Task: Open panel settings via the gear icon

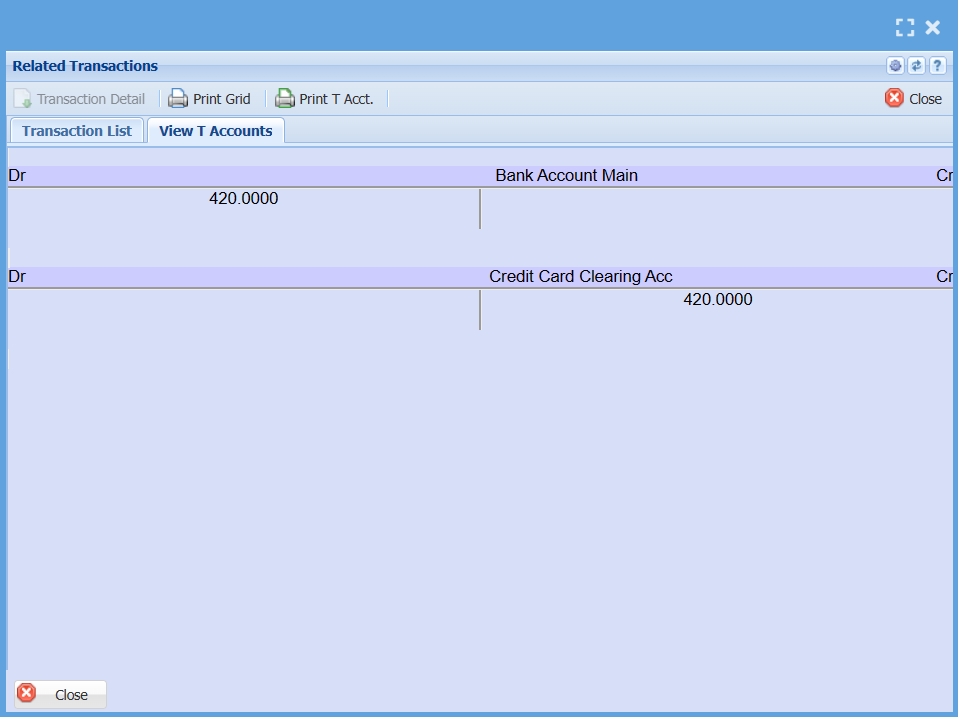Action: pyautogui.click(x=895, y=66)
